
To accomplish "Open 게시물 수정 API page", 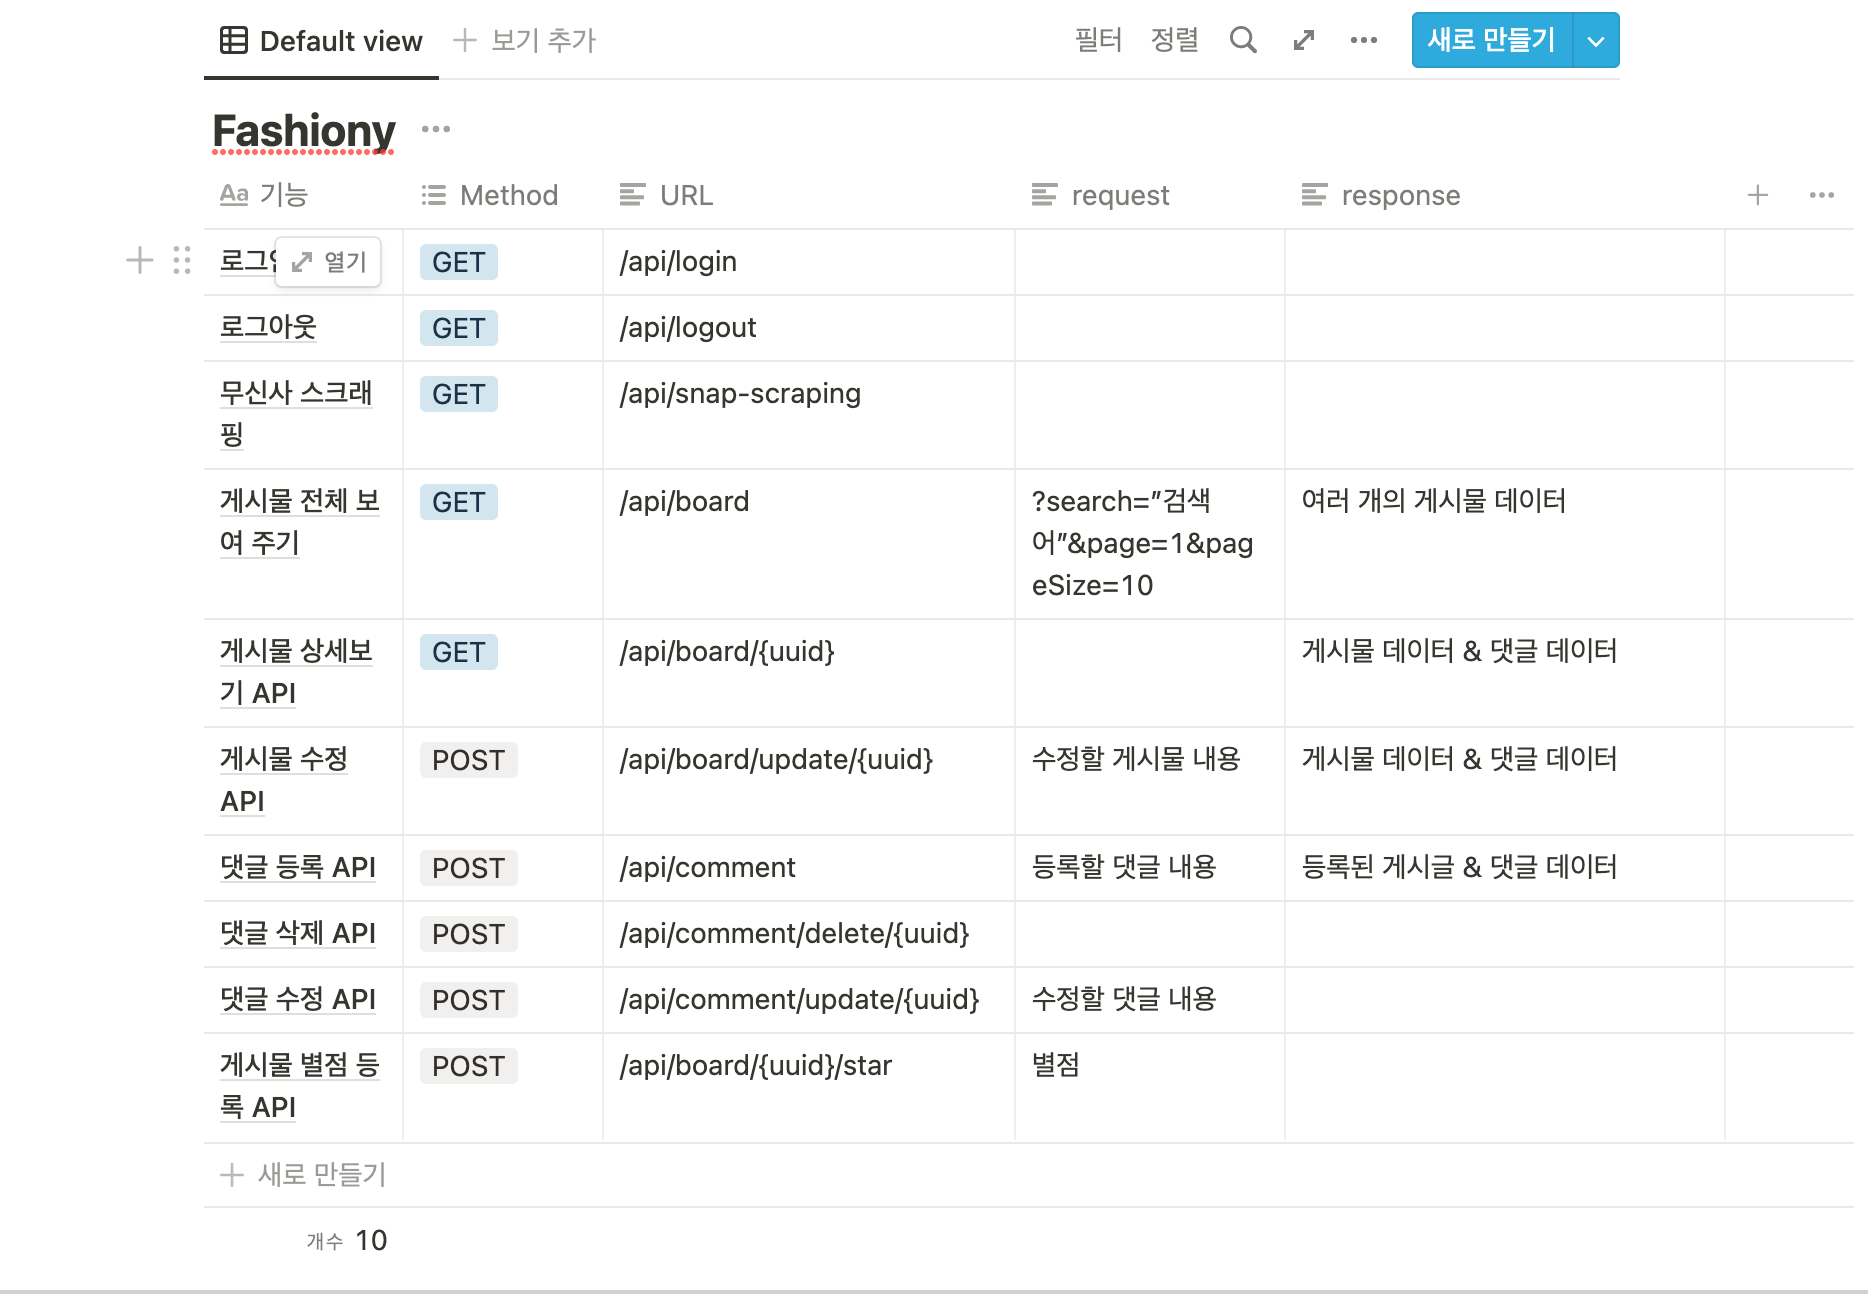I will [284, 779].
